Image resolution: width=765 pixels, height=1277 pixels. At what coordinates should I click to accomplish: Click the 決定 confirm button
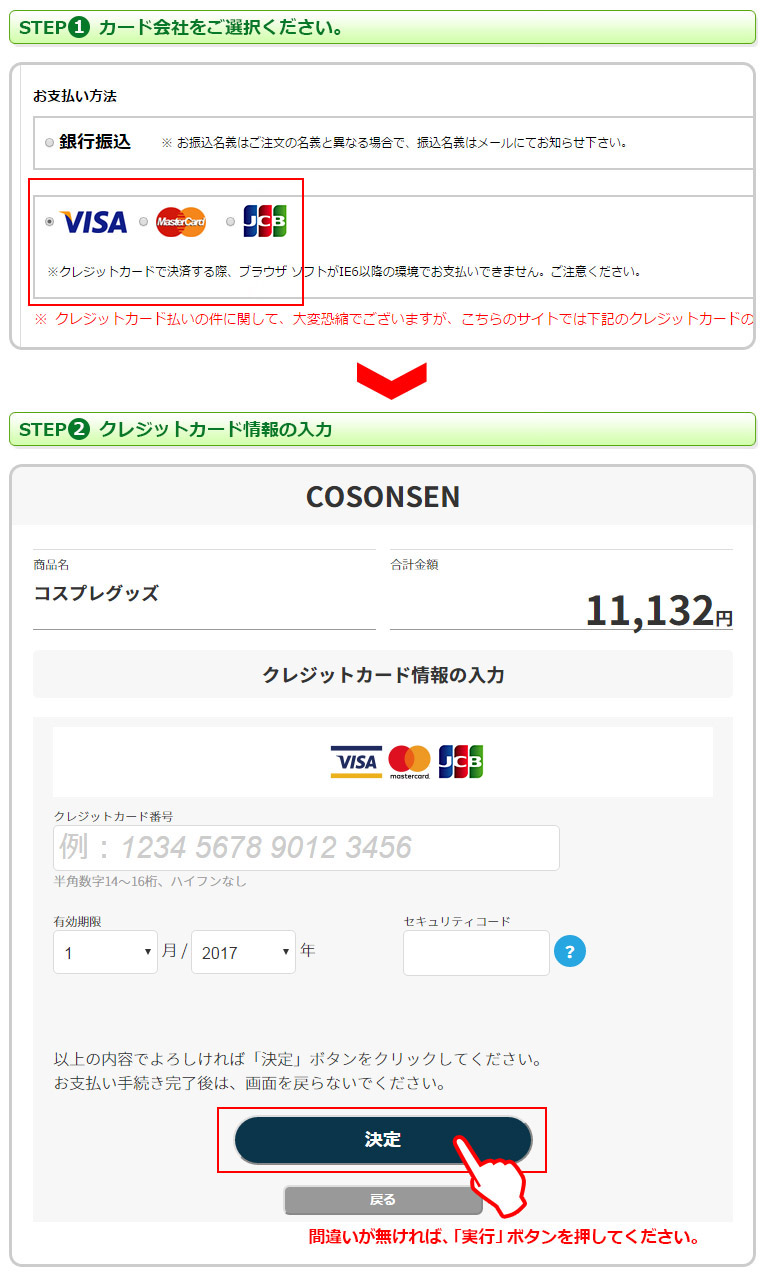(x=383, y=1140)
